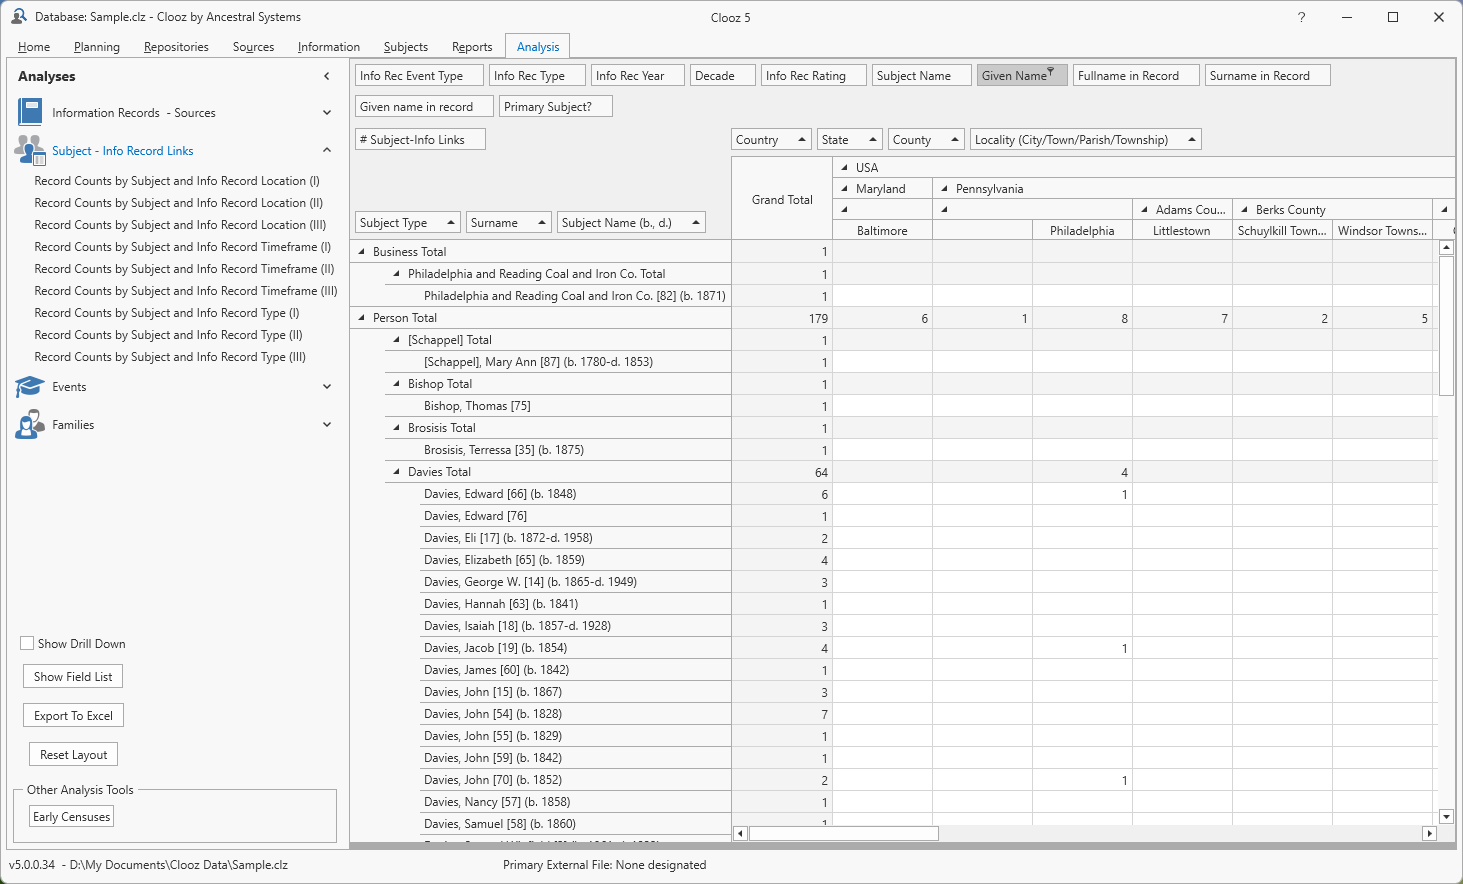Select Record Counts by Info Record Timeframe (I)

[182, 247]
